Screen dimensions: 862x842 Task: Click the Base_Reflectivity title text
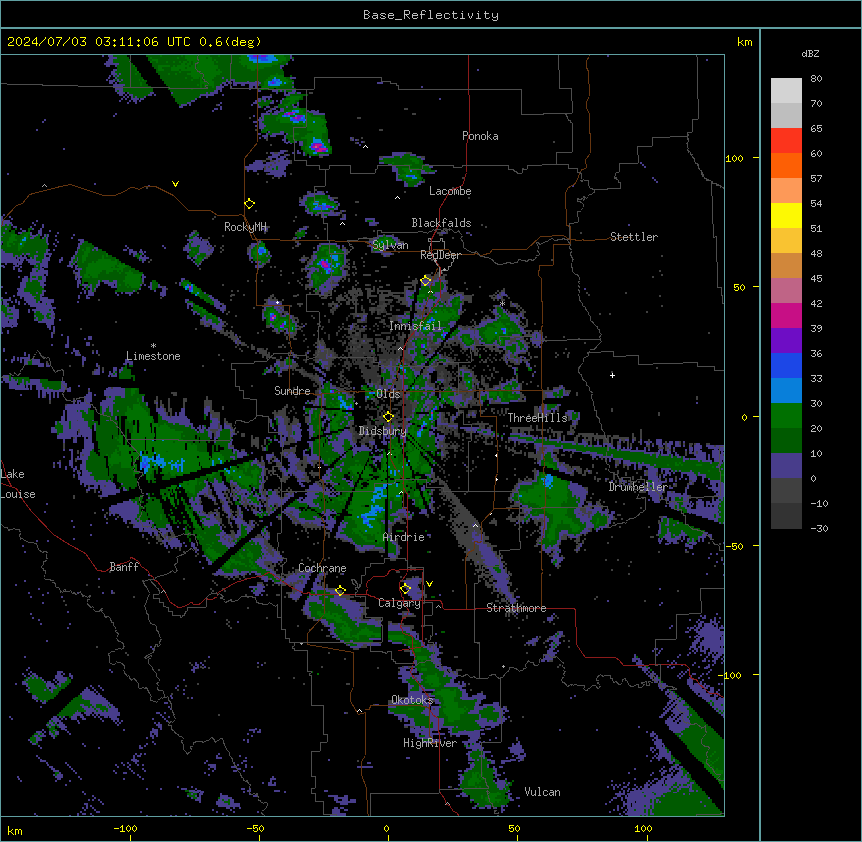(430, 15)
